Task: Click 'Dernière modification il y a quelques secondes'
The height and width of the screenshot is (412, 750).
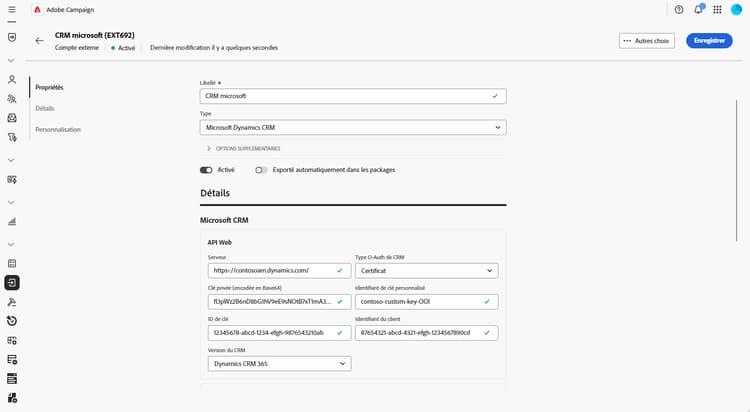Action: [x=214, y=47]
